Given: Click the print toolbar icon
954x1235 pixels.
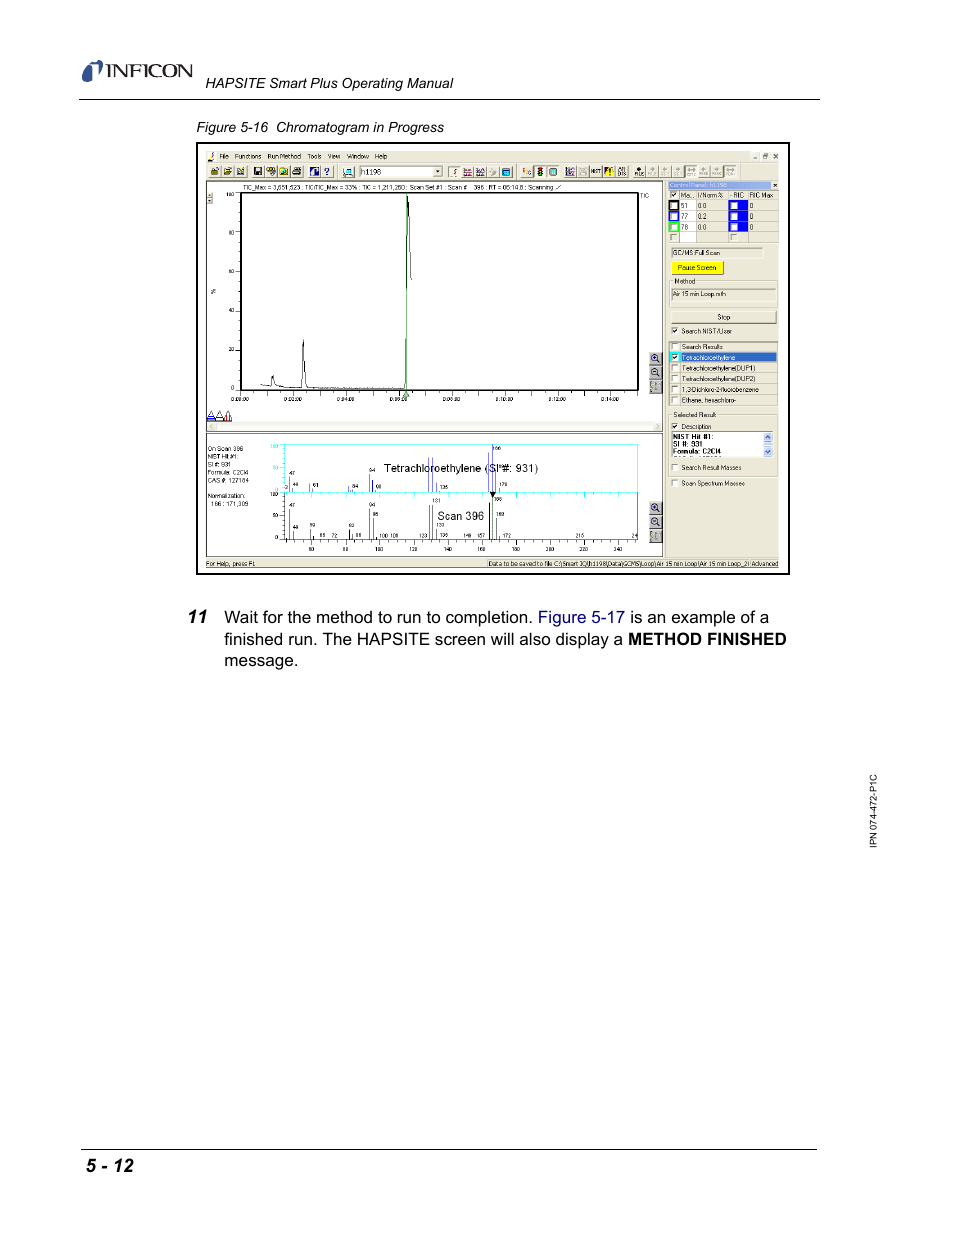Looking at the screenshot, I should click(x=297, y=172).
